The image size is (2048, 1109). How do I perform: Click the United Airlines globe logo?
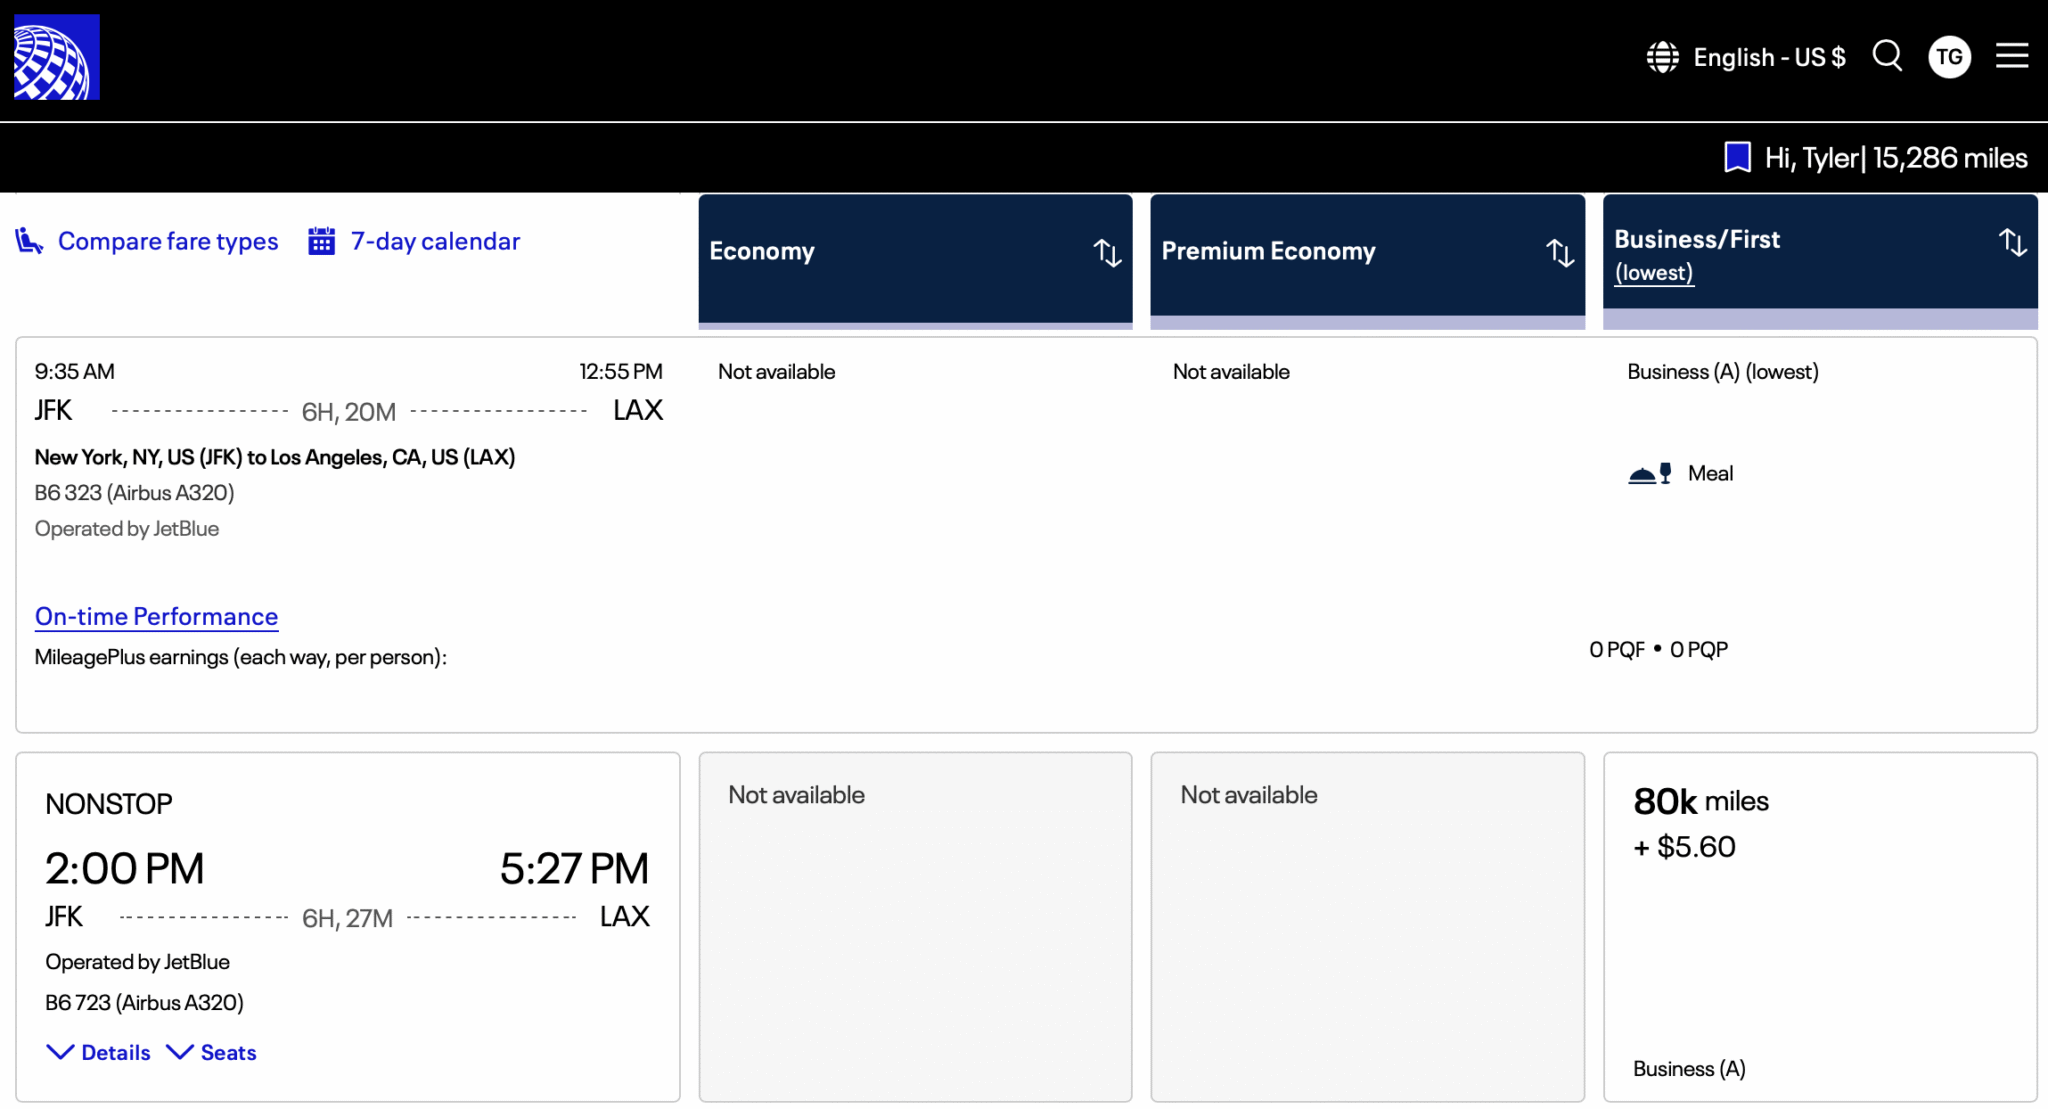[55, 56]
